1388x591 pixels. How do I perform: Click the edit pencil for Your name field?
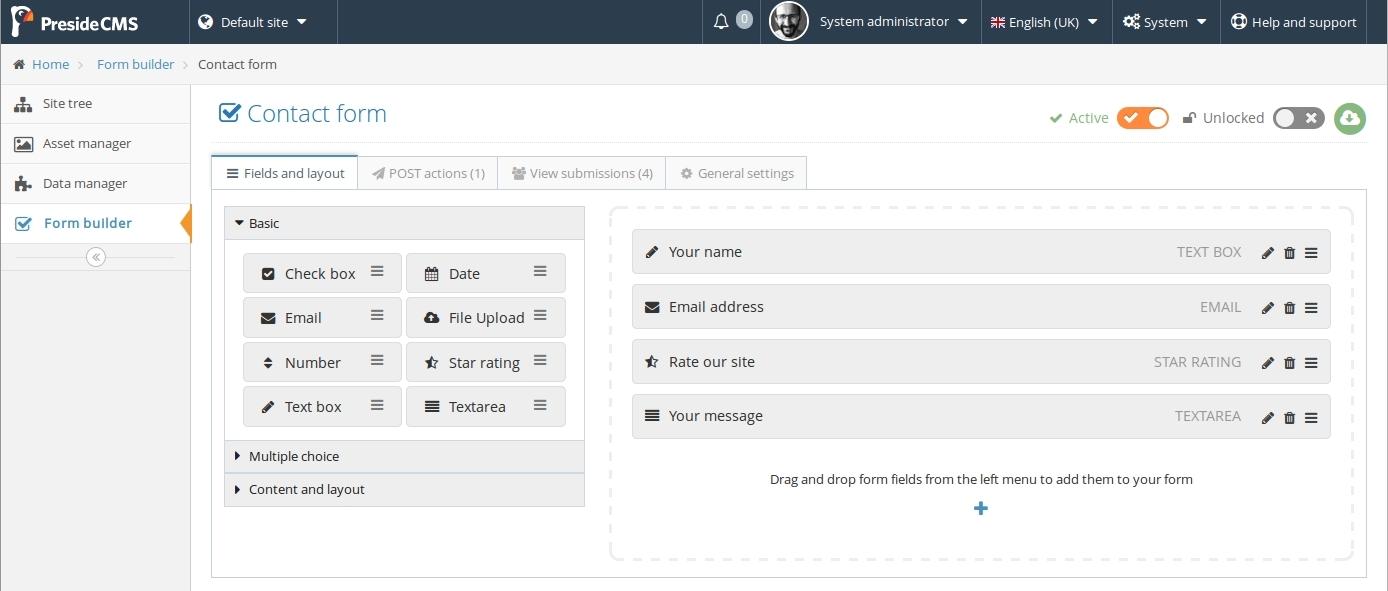click(1267, 253)
